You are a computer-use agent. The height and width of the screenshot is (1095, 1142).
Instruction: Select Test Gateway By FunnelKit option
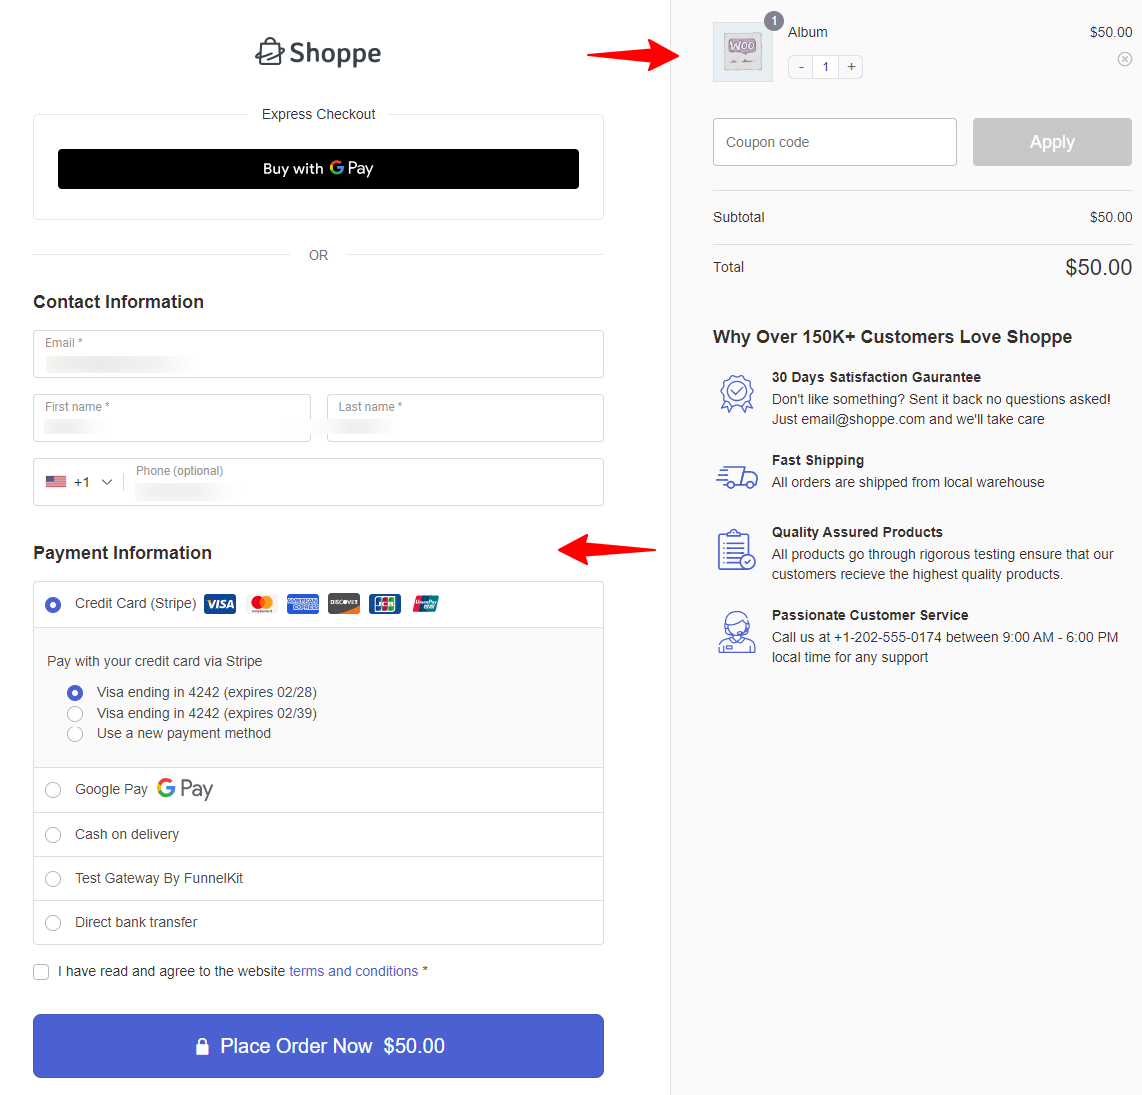pyautogui.click(x=53, y=879)
